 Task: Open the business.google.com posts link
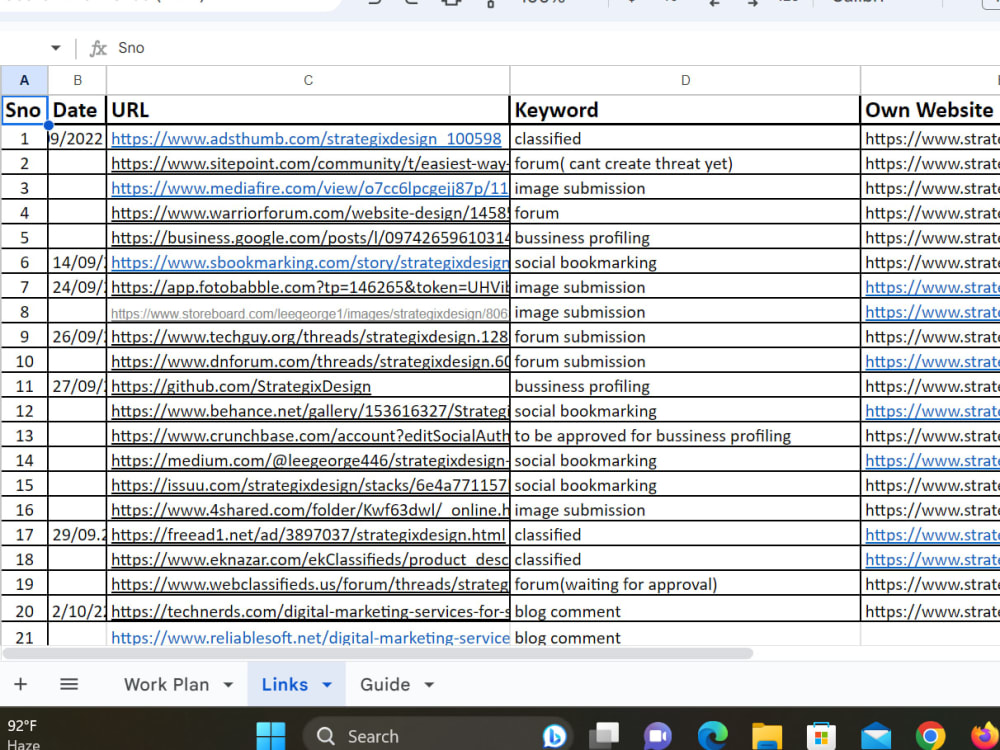[309, 238]
